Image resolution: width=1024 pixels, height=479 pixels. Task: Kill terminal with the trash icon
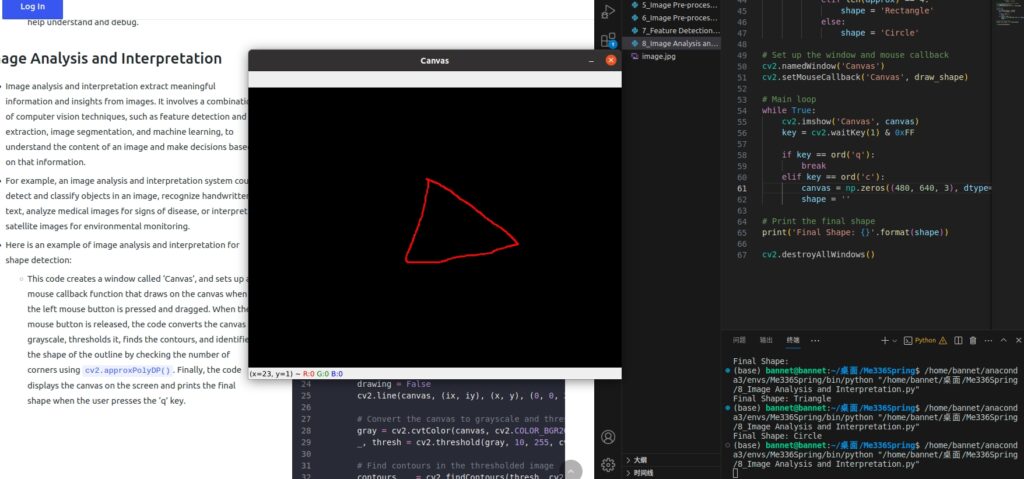(973, 340)
